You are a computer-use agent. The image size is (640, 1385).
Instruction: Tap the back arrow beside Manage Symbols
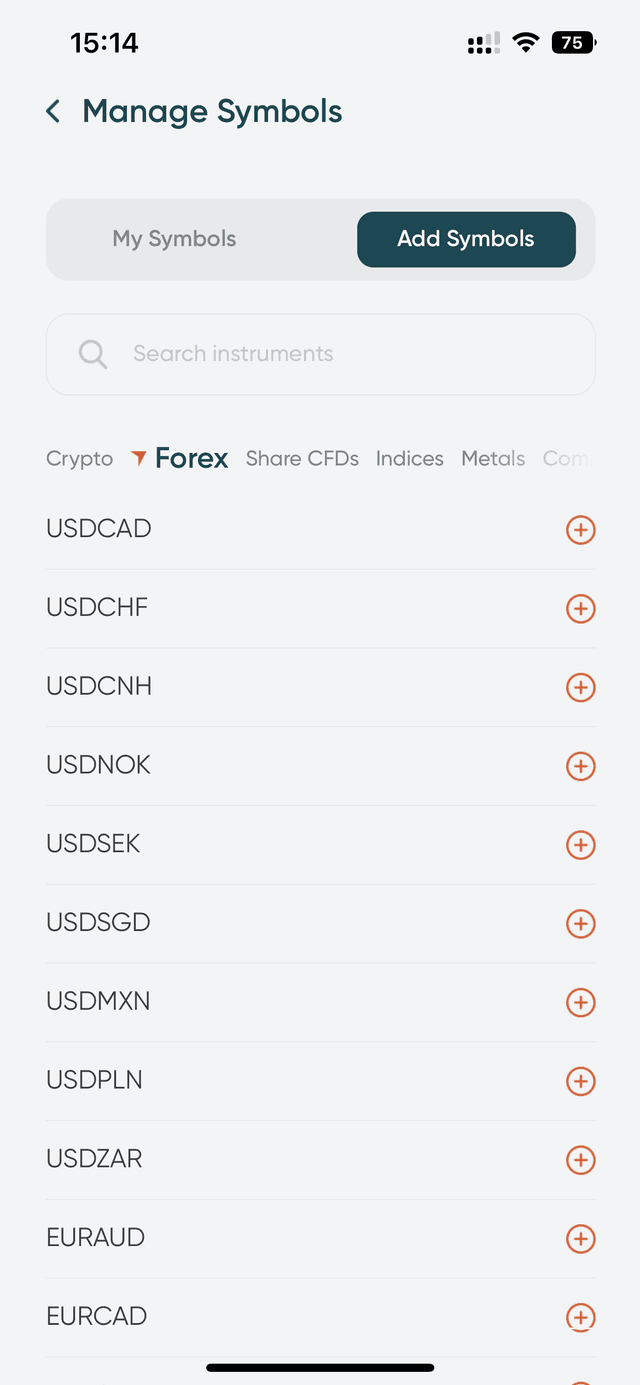[x=54, y=112]
